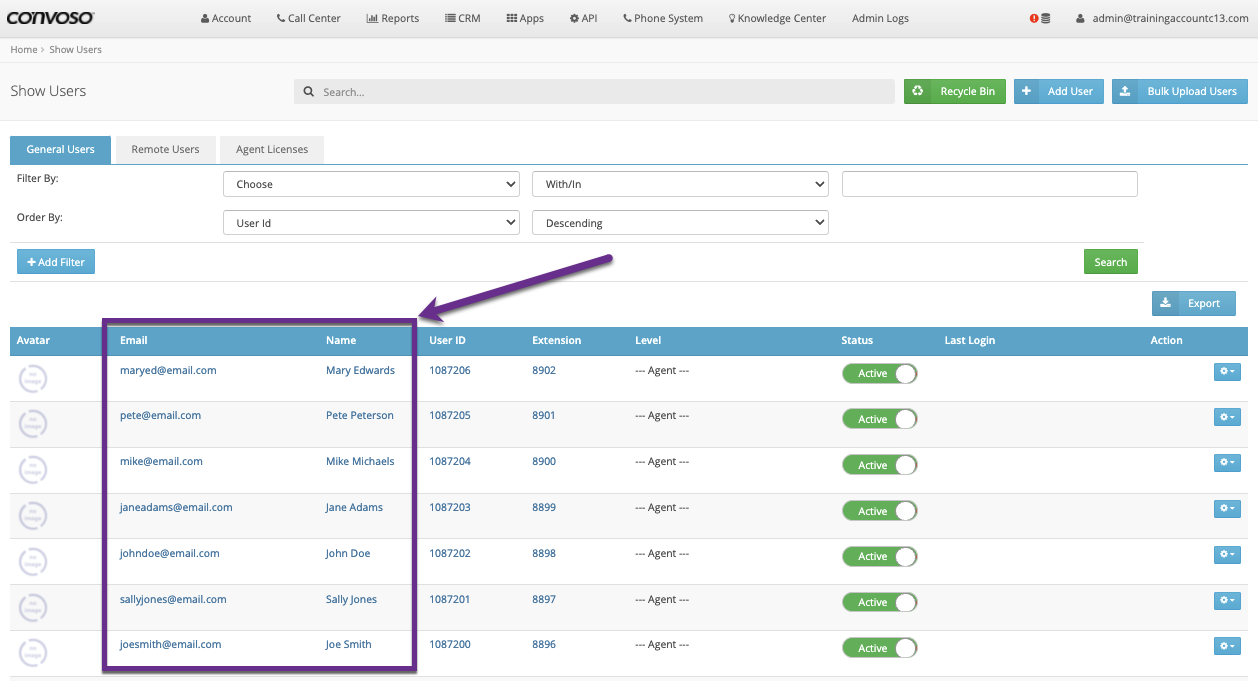1258x681 pixels.
Task: Open the Order By 'User Id' dropdown
Action: point(371,223)
